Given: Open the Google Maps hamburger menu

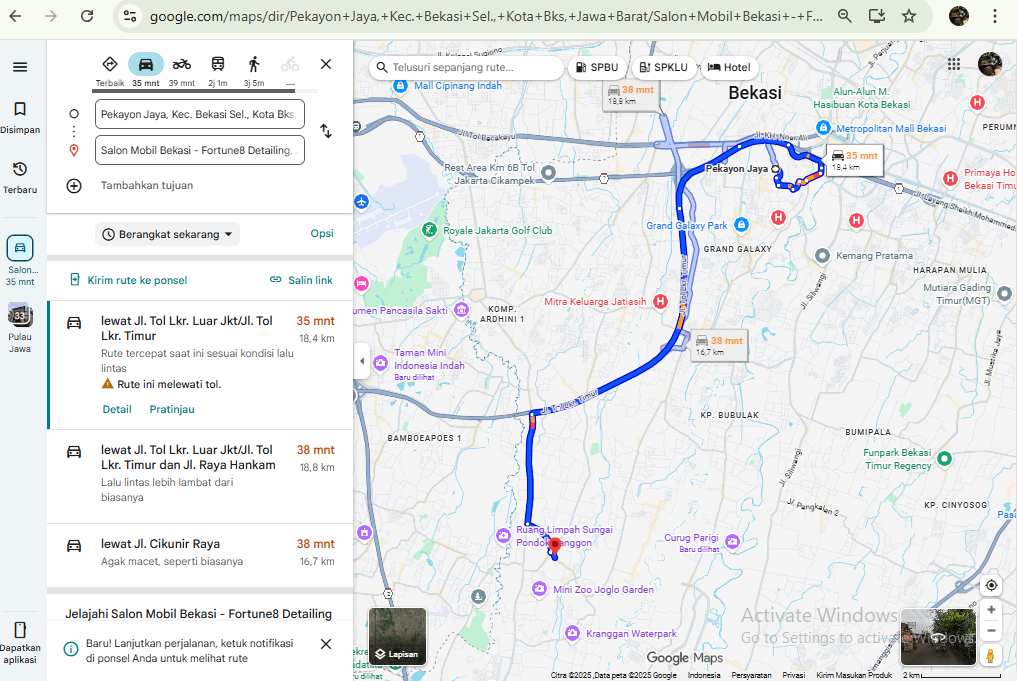Looking at the screenshot, I should pyautogui.click(x=20, y=67).
